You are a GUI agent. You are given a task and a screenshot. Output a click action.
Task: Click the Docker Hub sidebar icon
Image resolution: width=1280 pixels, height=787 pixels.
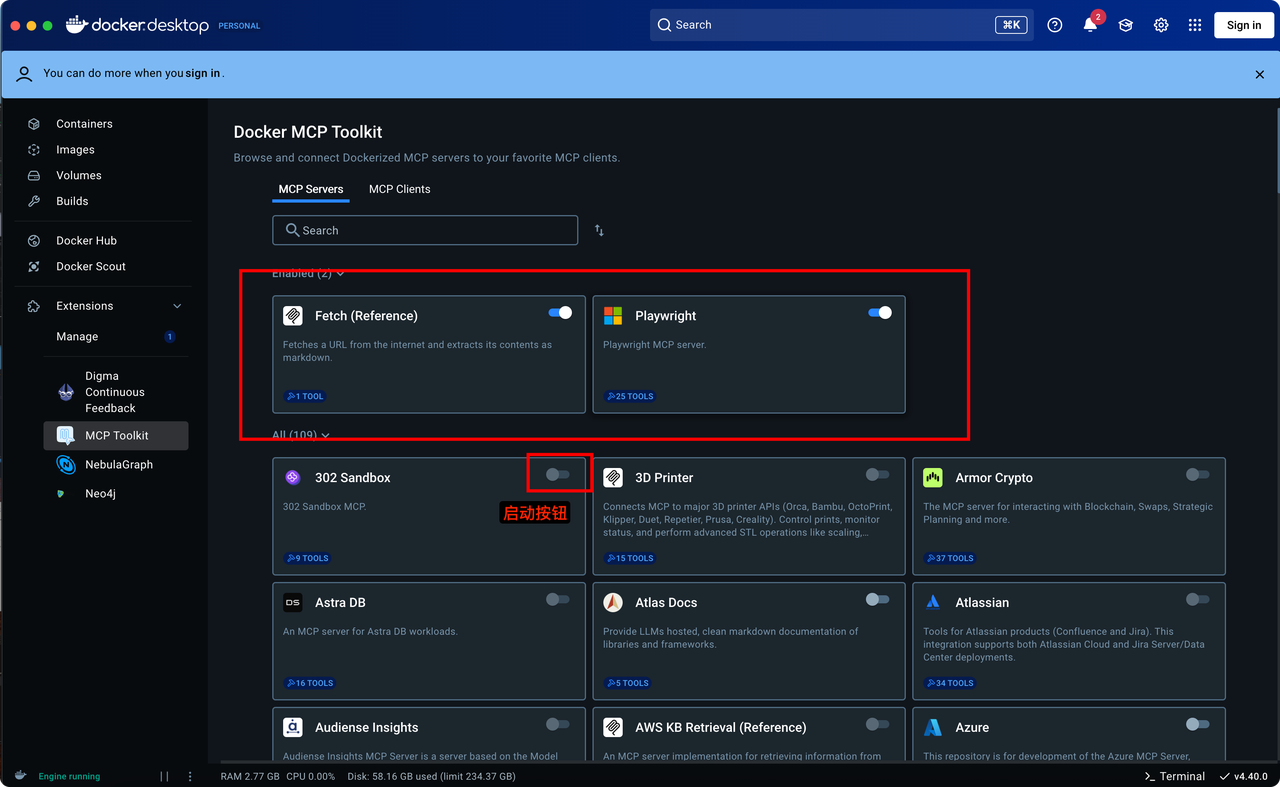(x=34, y=241)
